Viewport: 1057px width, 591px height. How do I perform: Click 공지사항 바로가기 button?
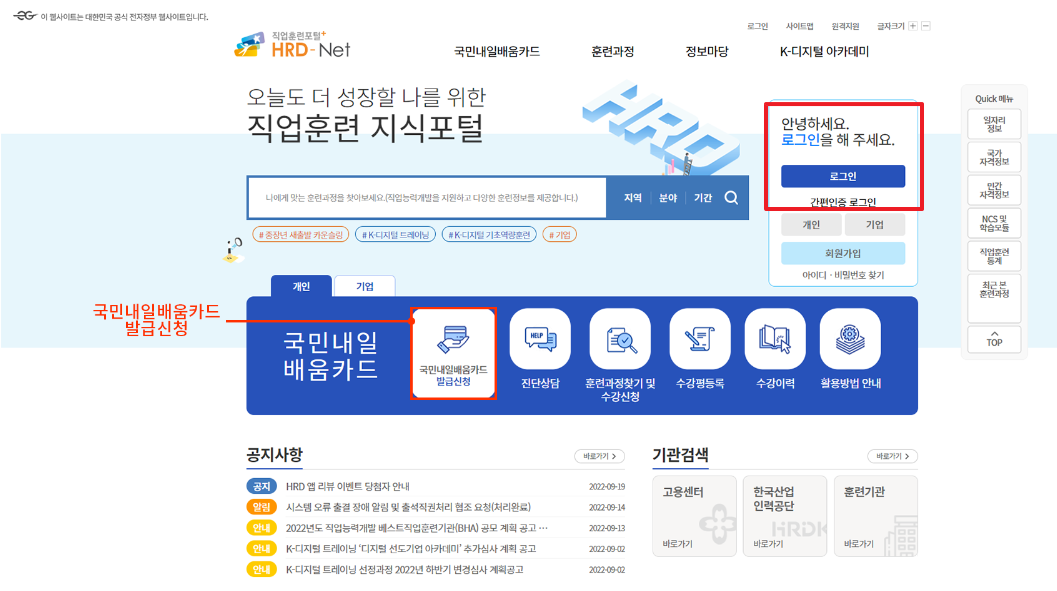tap(600, 456)
